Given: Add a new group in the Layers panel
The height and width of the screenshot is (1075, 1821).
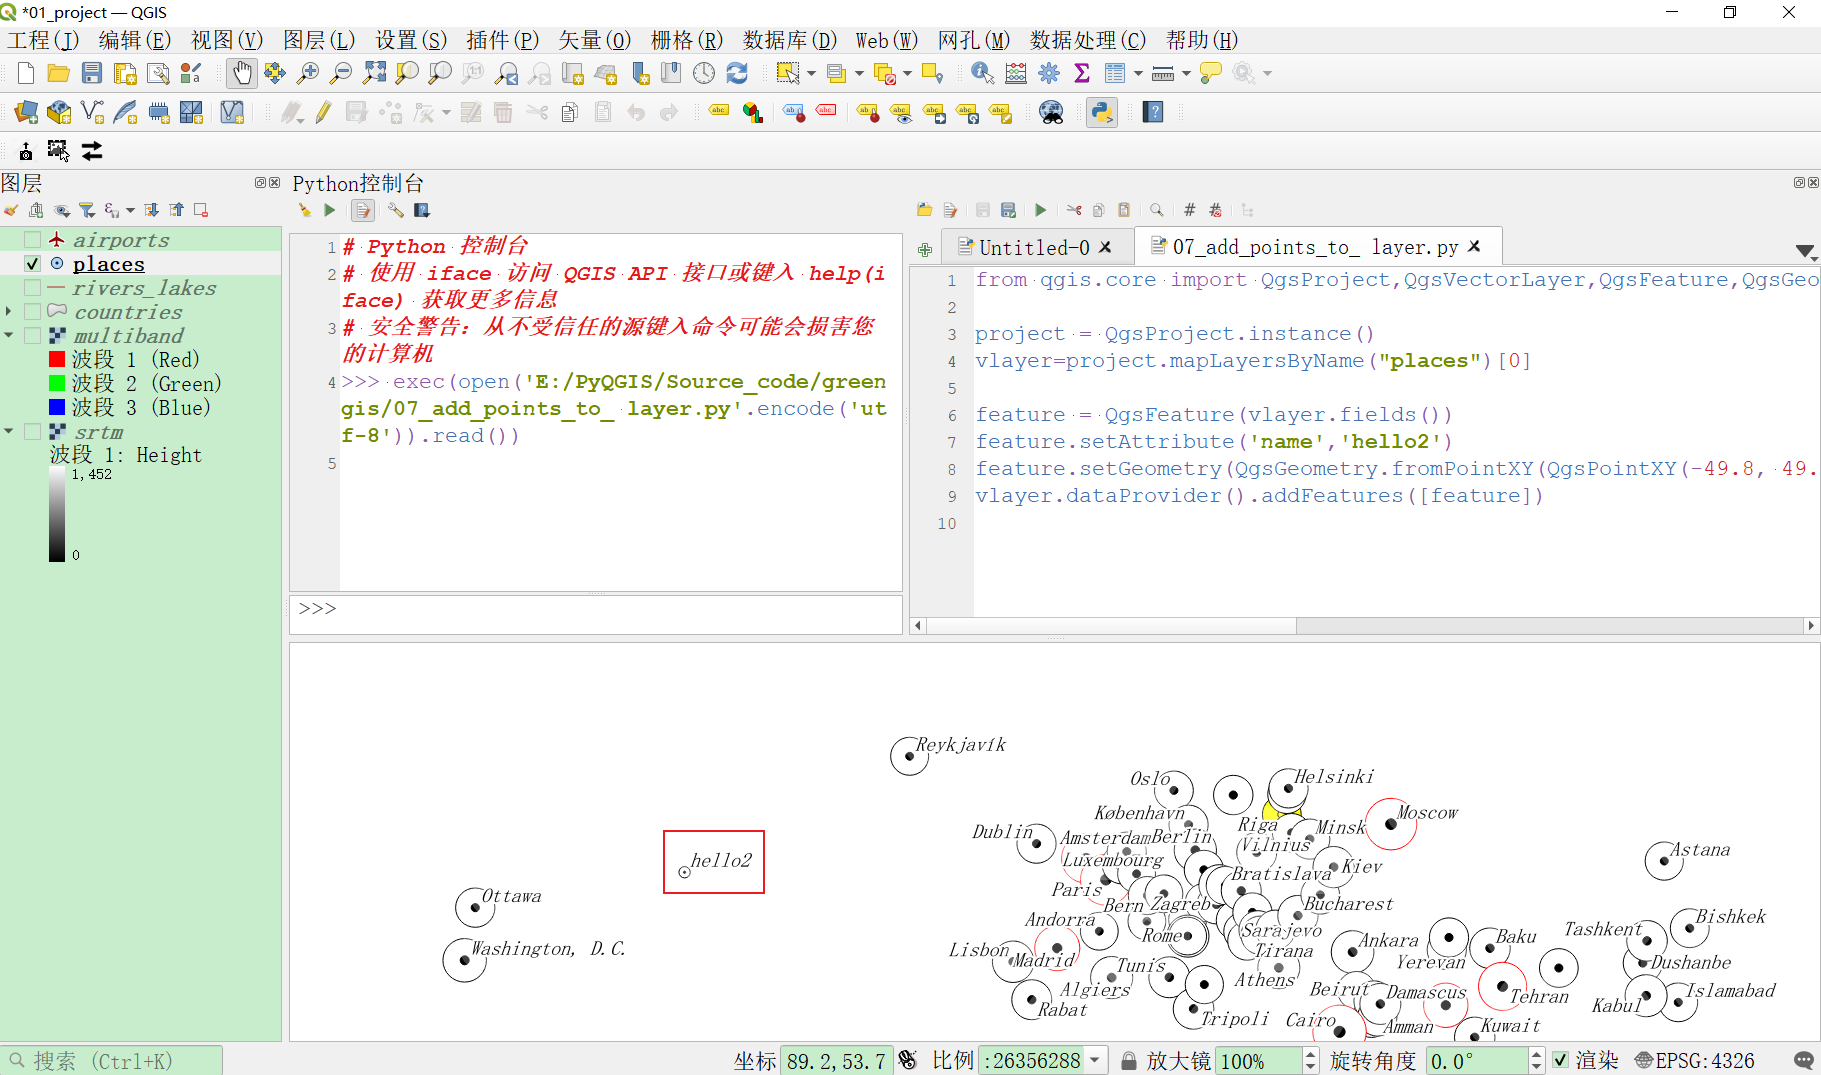Looking at the screenshot, I should (x=36, y=210).
